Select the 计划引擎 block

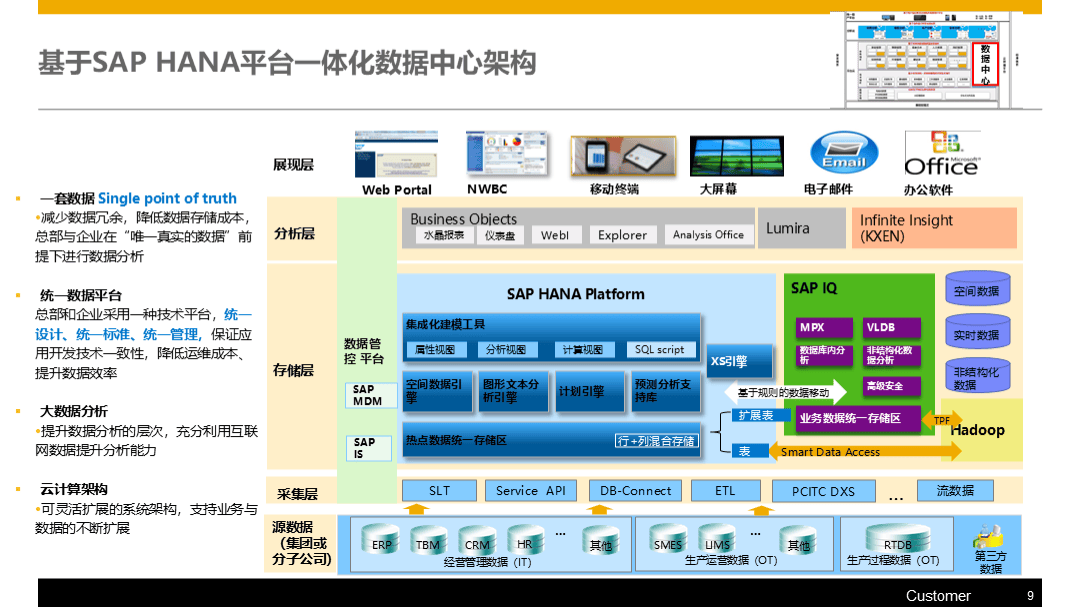590,391
